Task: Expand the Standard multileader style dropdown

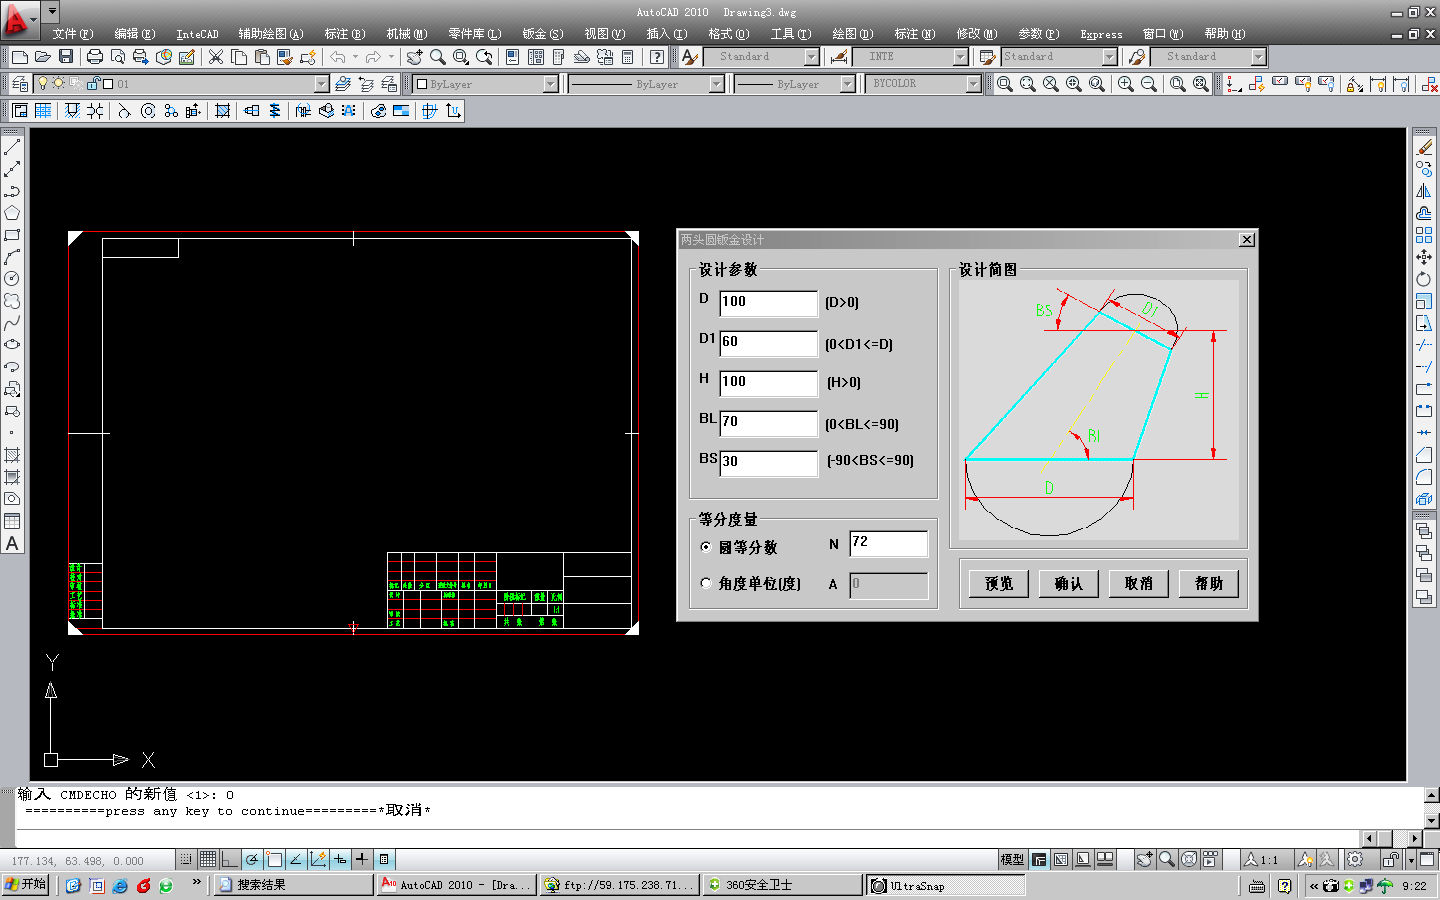Action: pyautogui.click(x=1258, y=57)
